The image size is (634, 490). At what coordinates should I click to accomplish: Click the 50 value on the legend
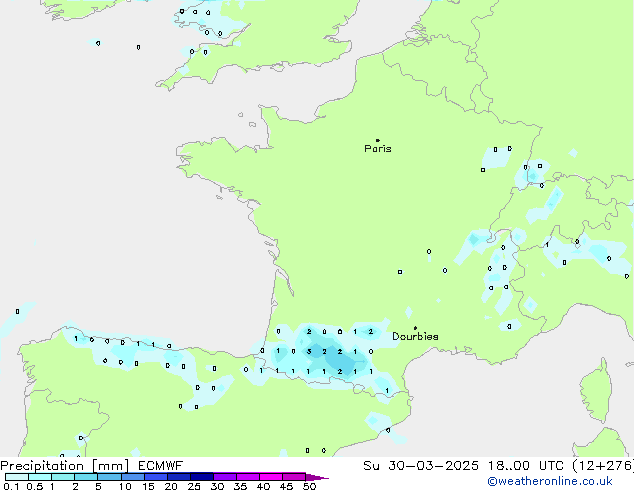(310, 486)
